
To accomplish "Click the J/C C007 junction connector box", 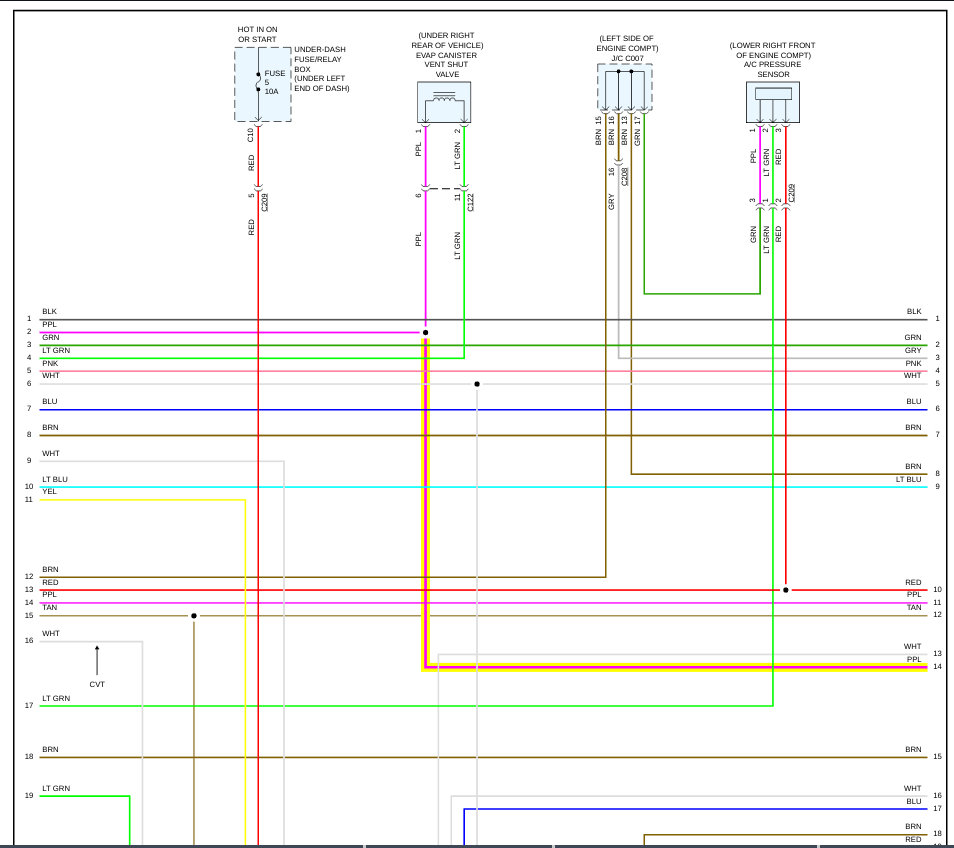I will [x=625, y=88].
